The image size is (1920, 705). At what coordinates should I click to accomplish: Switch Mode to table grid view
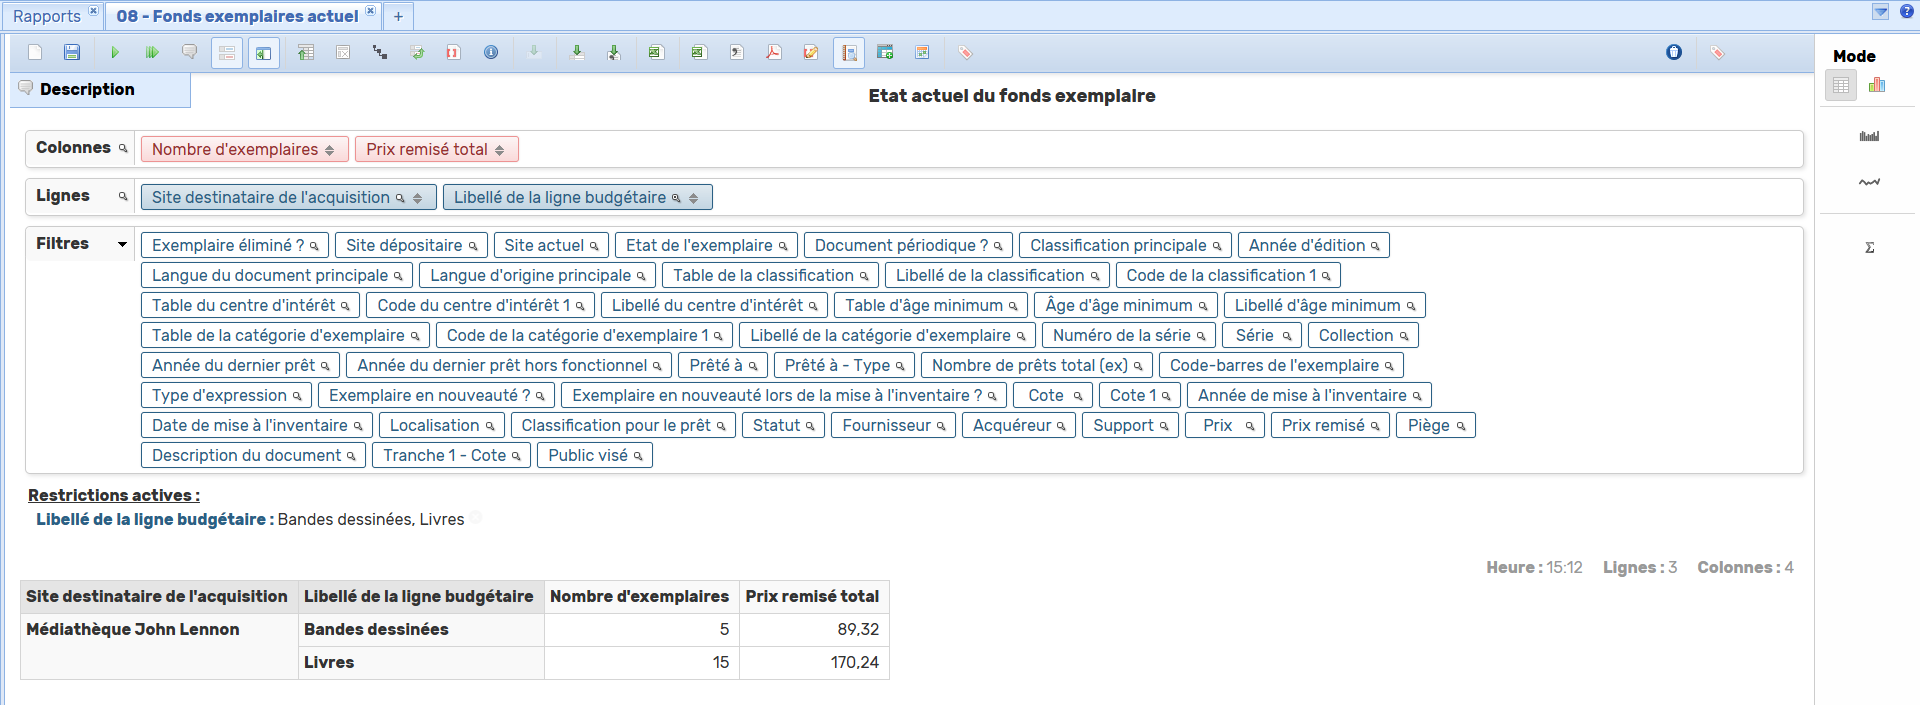1841,85
